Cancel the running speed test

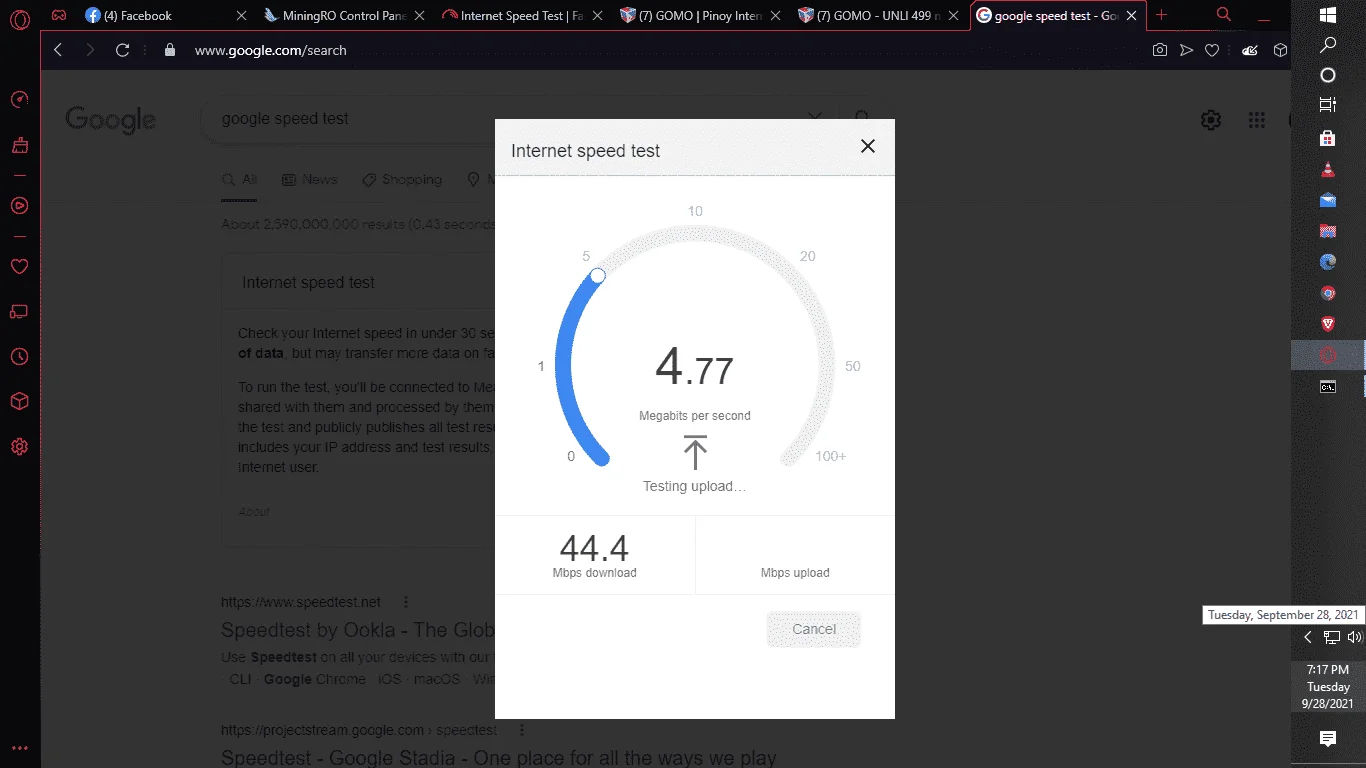pyautogui.click(x=814, y=629)
